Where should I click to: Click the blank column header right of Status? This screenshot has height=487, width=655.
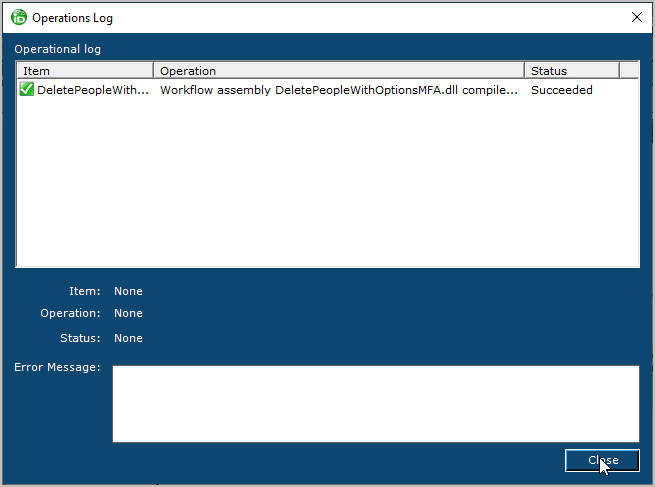629,71
